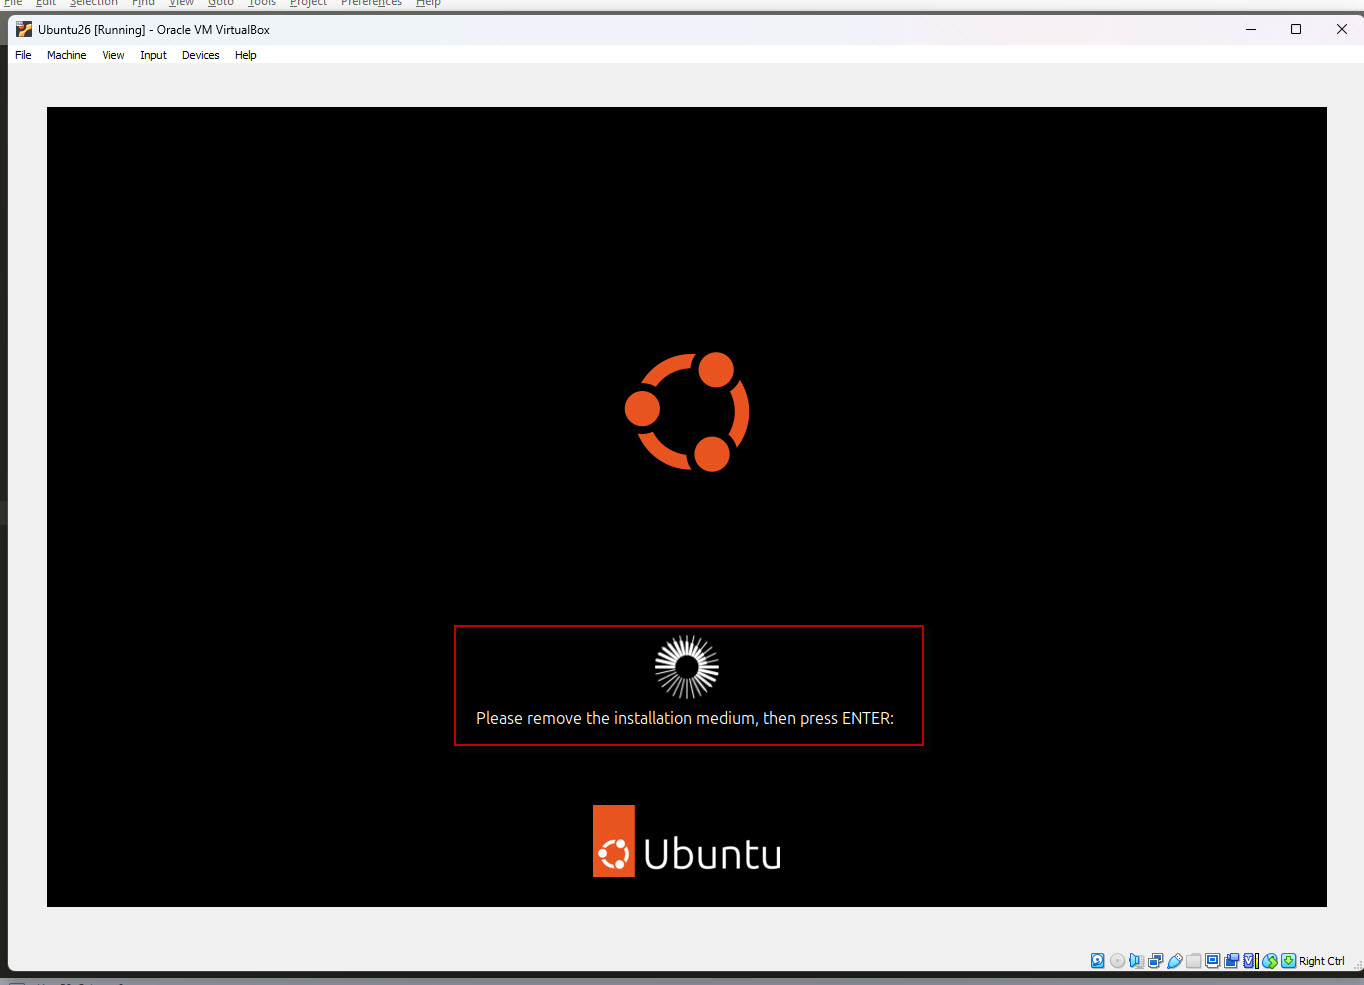
Task: Click the USB devices status icon
Action: [x=1174, y=961]
